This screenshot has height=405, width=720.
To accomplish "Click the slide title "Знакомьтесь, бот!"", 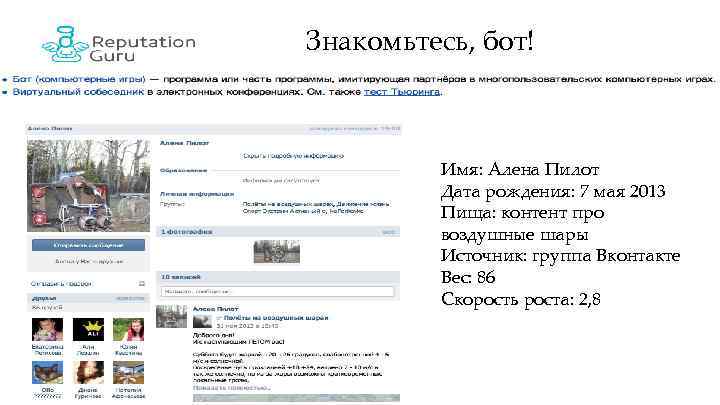I will coord(419,41).
